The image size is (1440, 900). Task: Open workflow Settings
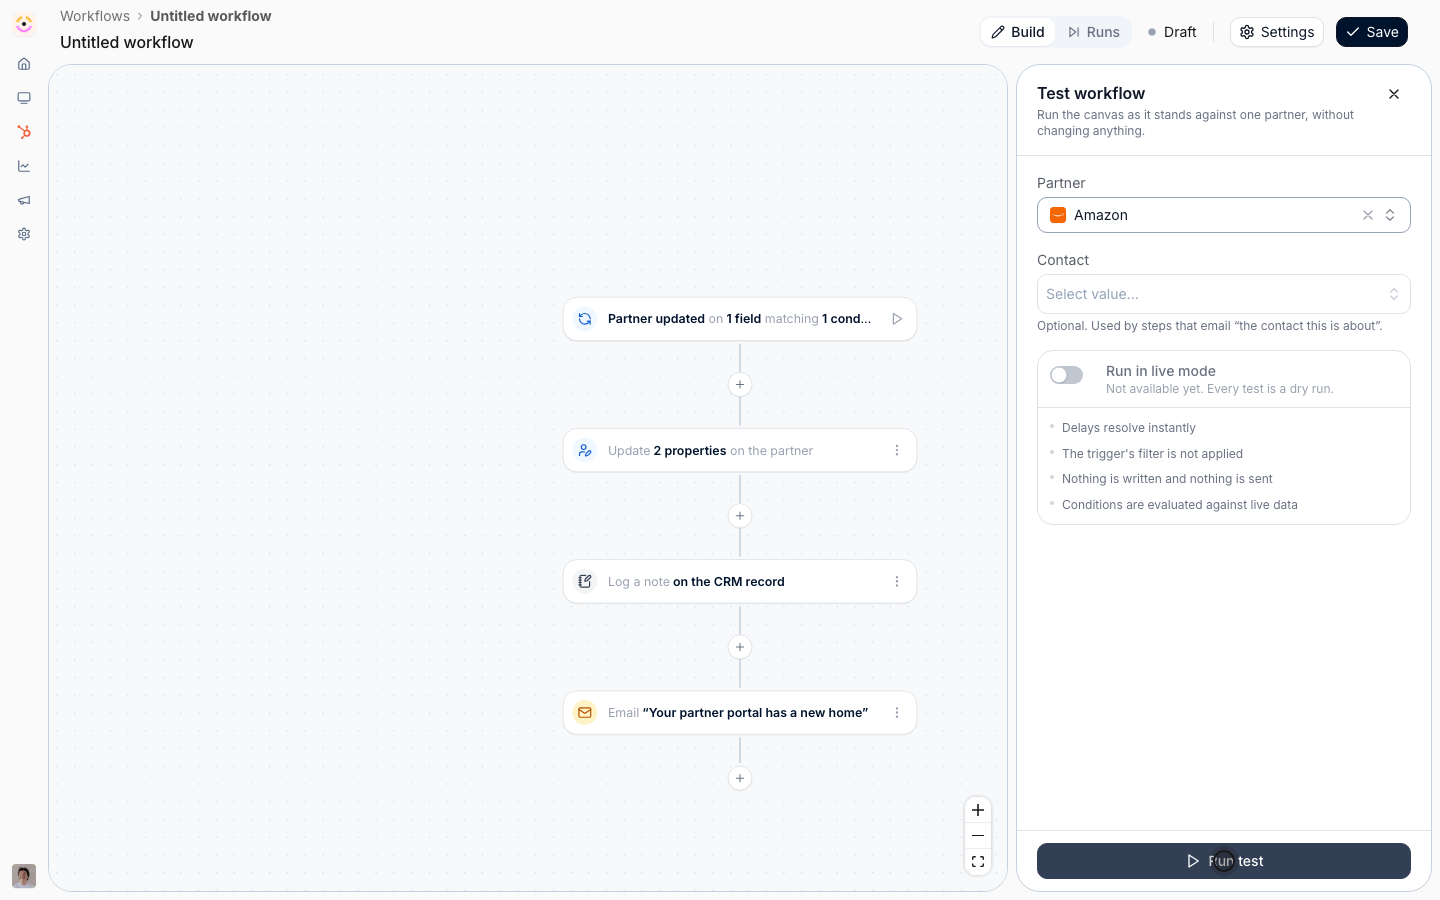[1277, 32]
